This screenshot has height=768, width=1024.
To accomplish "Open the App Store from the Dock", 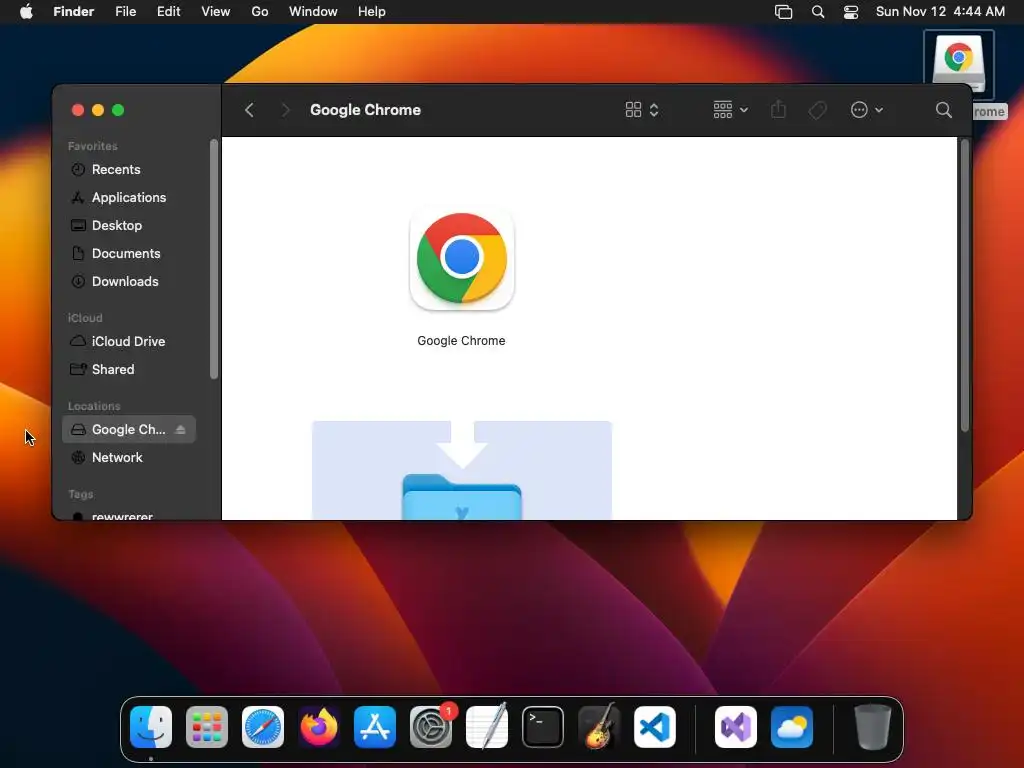I will click(x=375, y=727).
